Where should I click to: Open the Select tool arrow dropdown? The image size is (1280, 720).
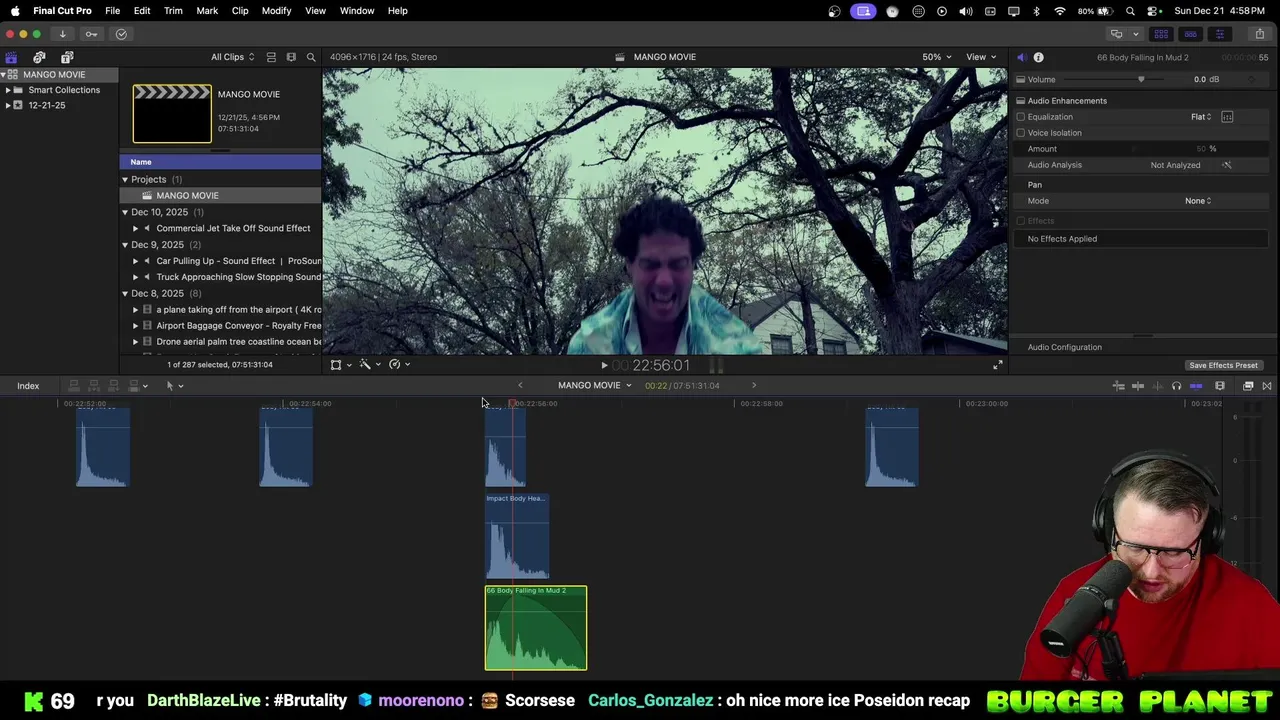[174, 386]
